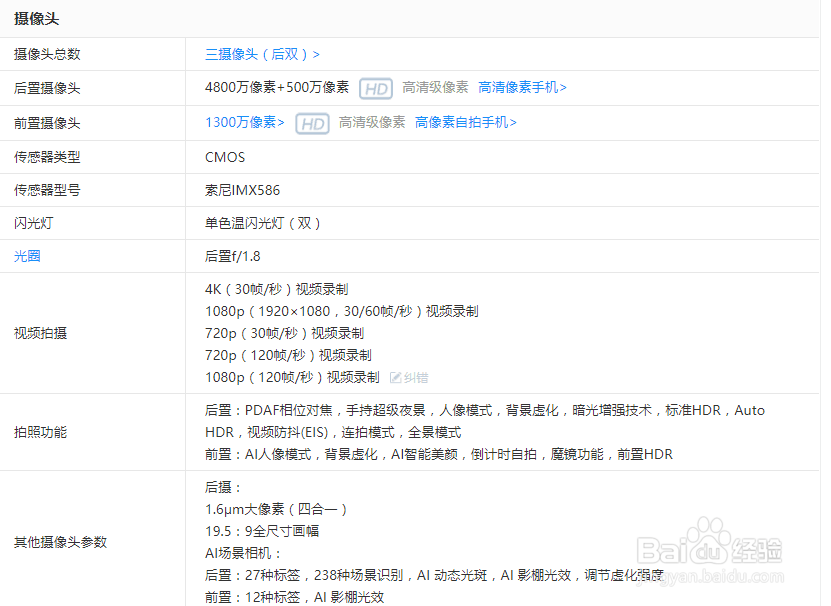Select the 4K（30帧/秒）视频录制 line
Screen dimensions: 831x606
pos(277,289)
